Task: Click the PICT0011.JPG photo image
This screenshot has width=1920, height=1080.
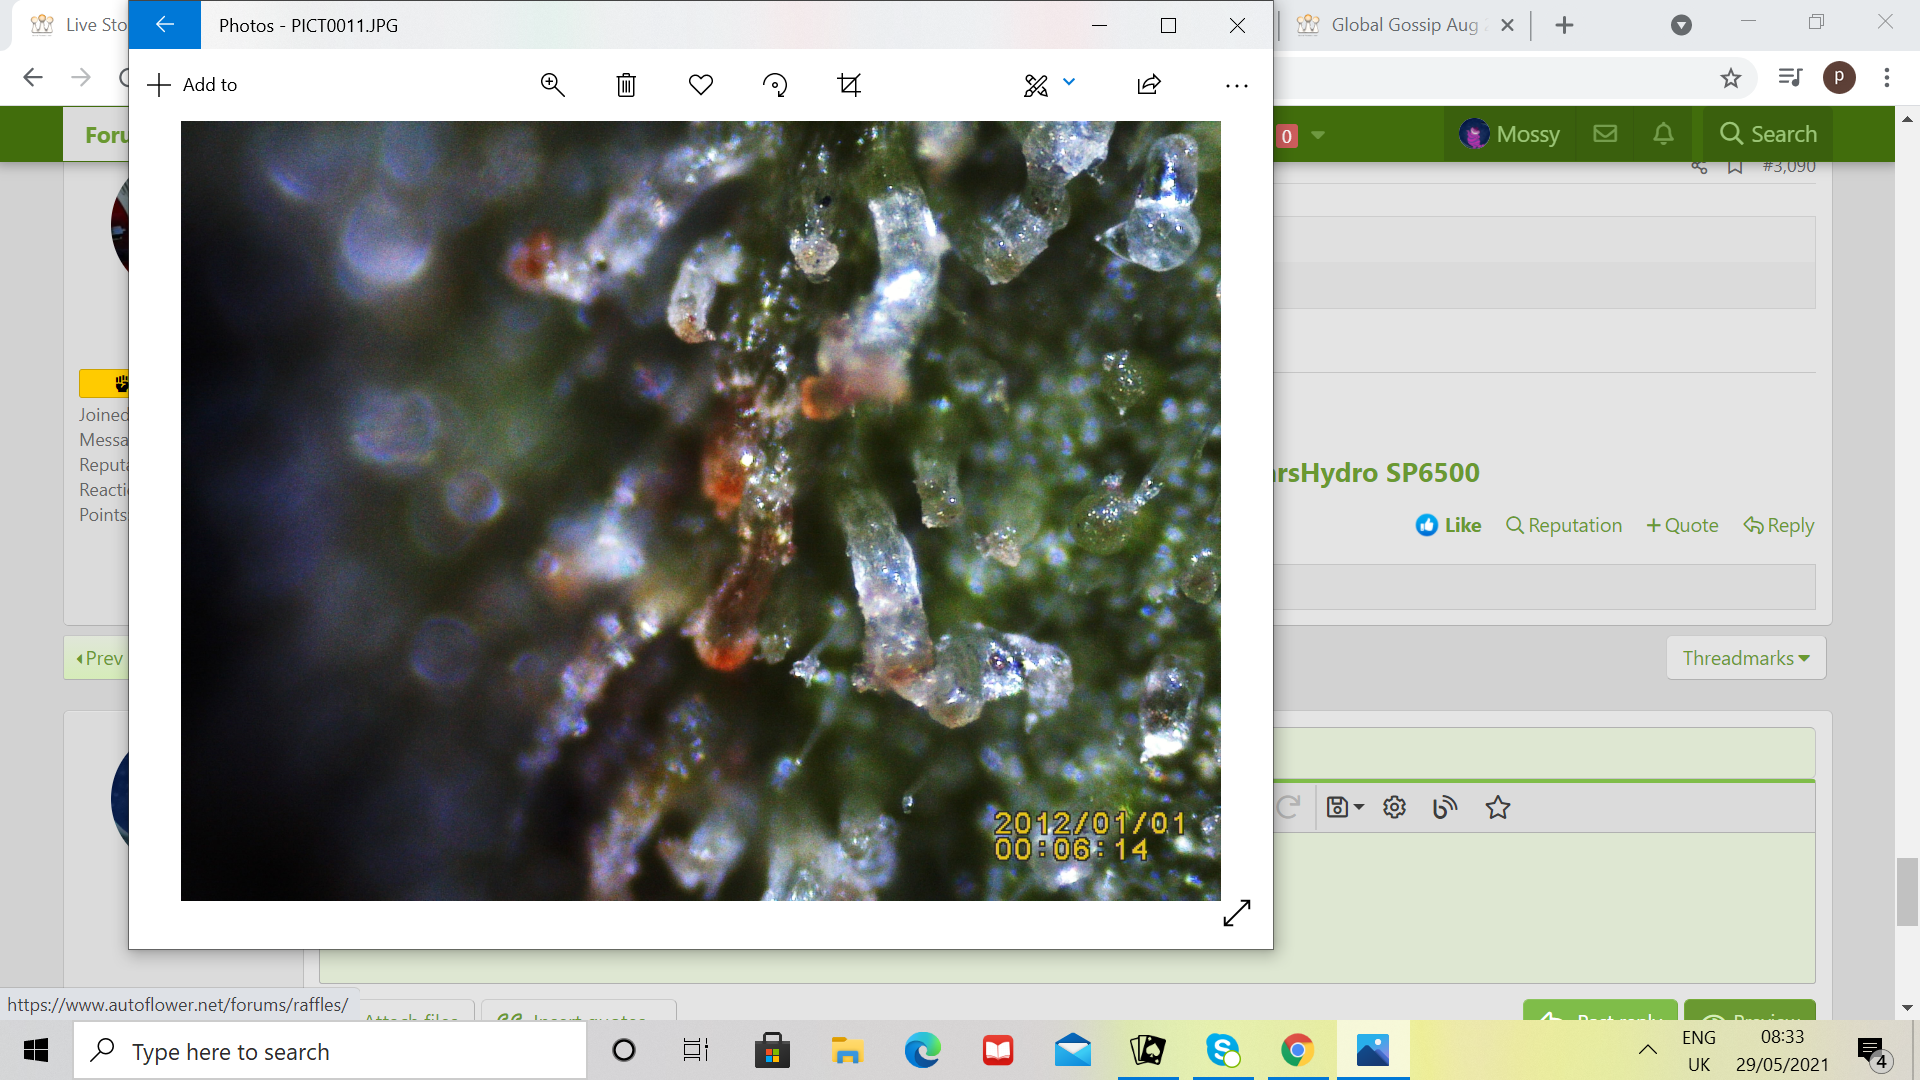Action: click(x=700, y=510)
